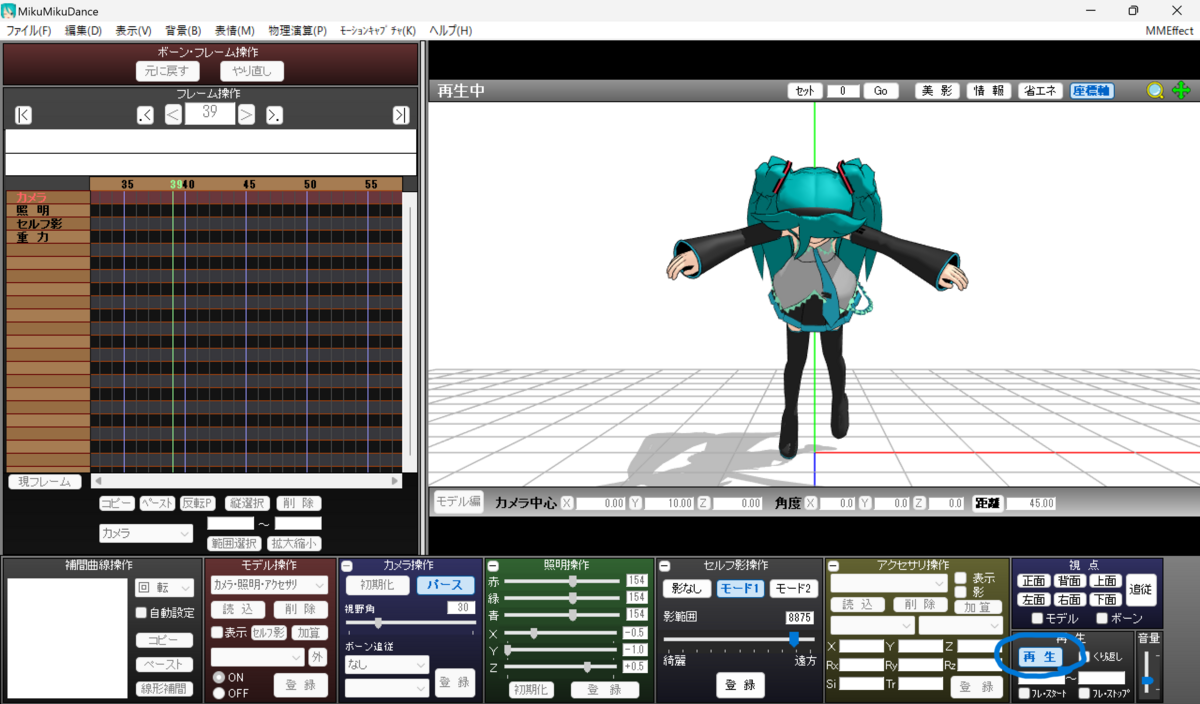
Task: Select the ON radio button
Action: [219, 677]
